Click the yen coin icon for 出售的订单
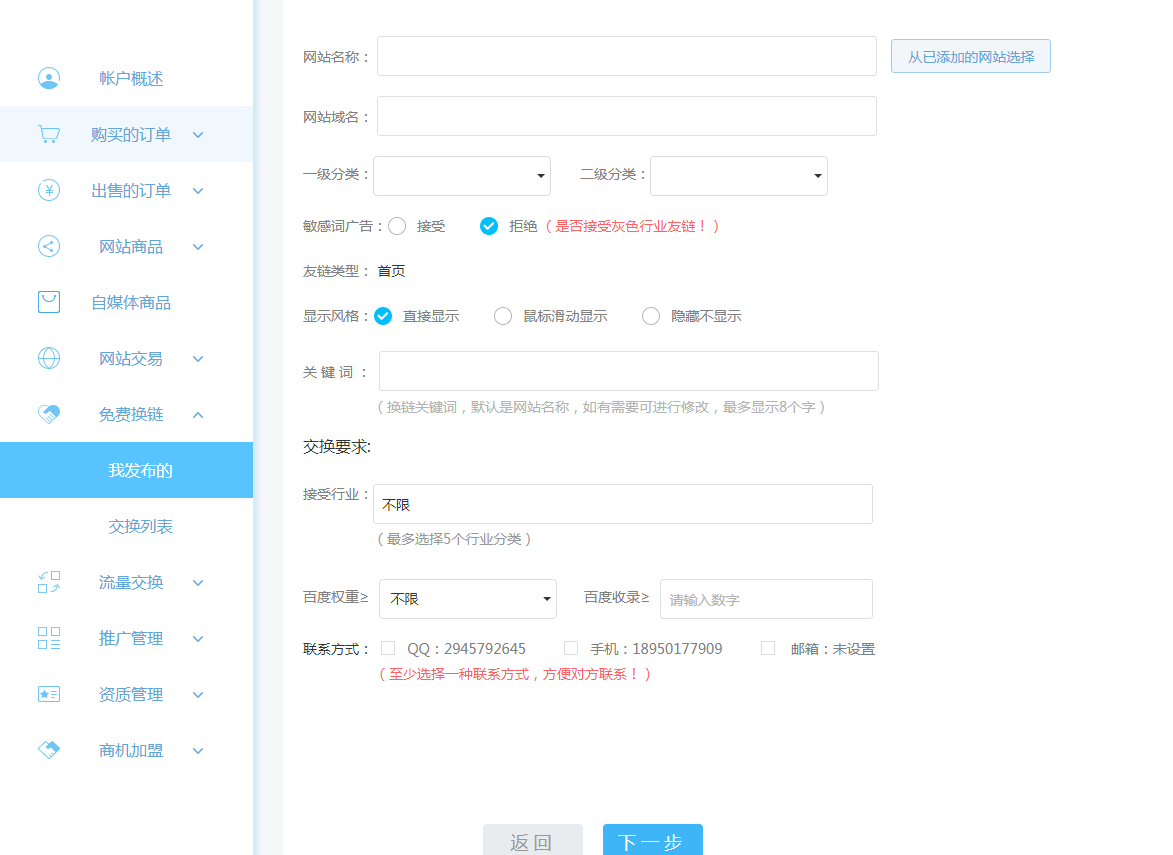Image resolution: width=1173 pixels, height=855 pixels. (x=48, y=190)
